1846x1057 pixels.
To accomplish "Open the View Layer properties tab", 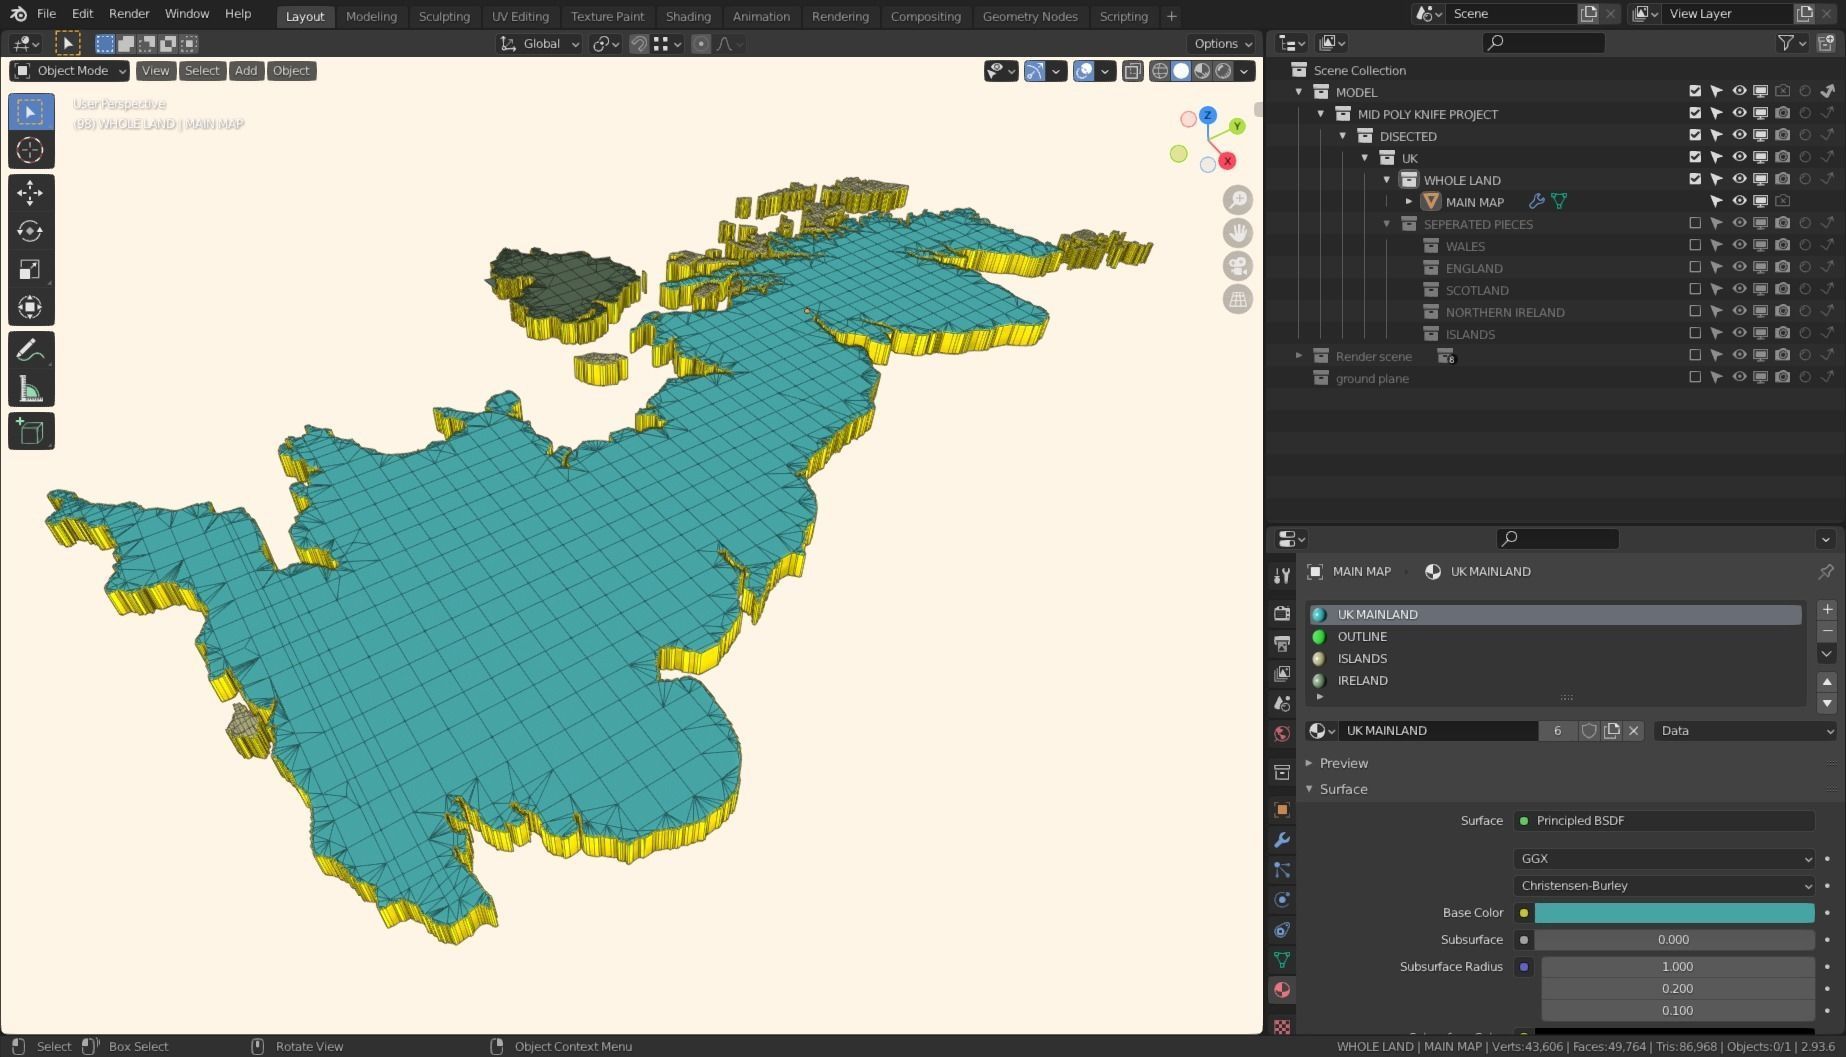I will 1282,673.
